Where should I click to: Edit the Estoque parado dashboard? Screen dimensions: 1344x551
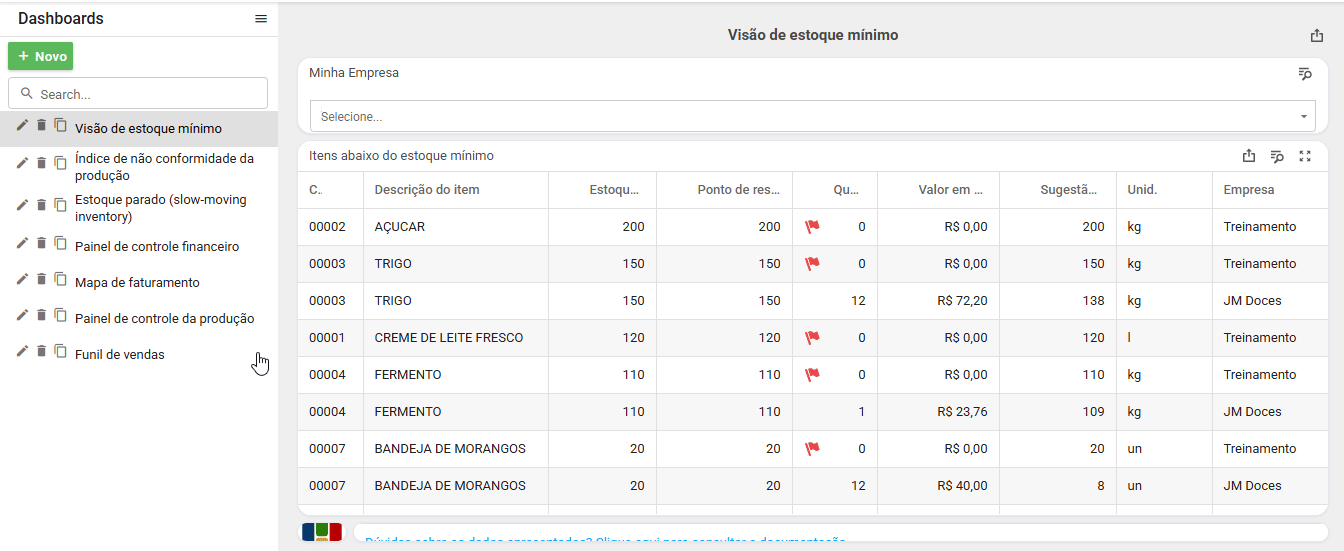click(x=22, y=204)
